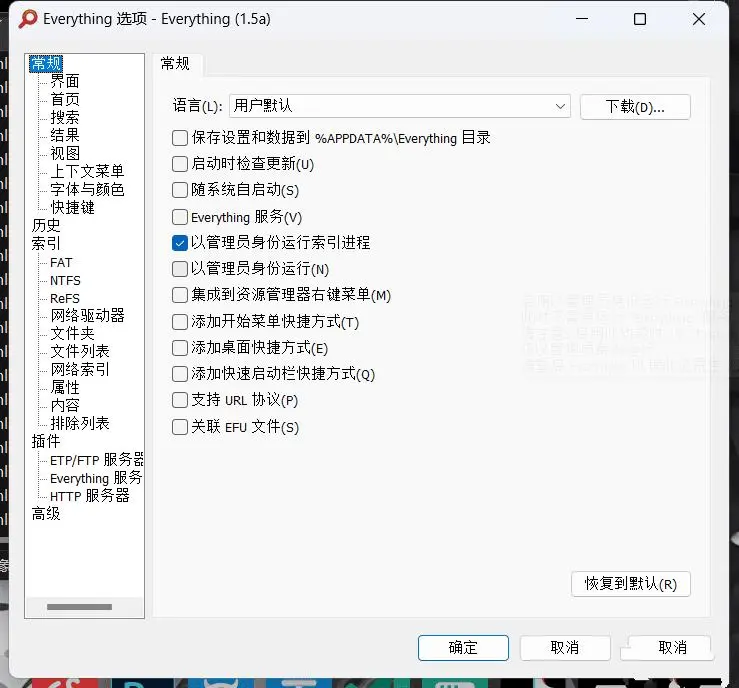
Task: Click the Everything magnifier icon in title bar
Action: 28,19
